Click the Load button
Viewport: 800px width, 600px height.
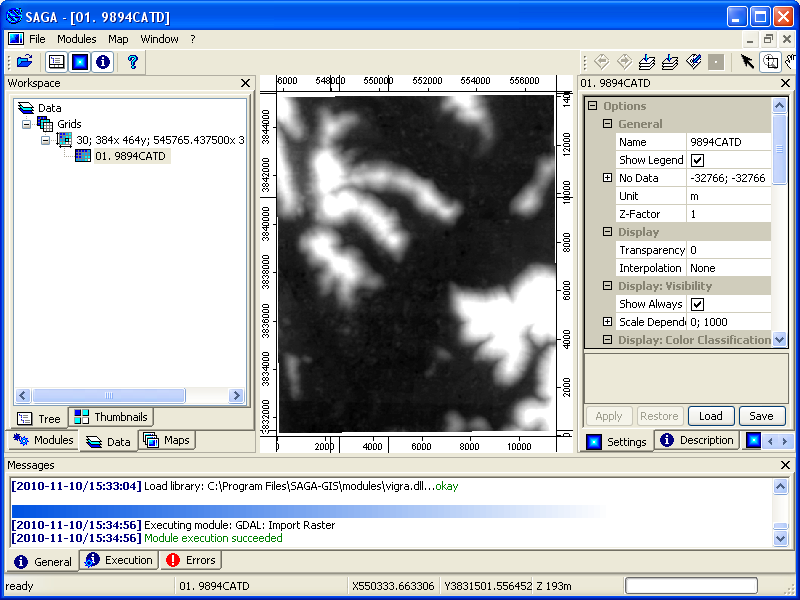point(711,416)
